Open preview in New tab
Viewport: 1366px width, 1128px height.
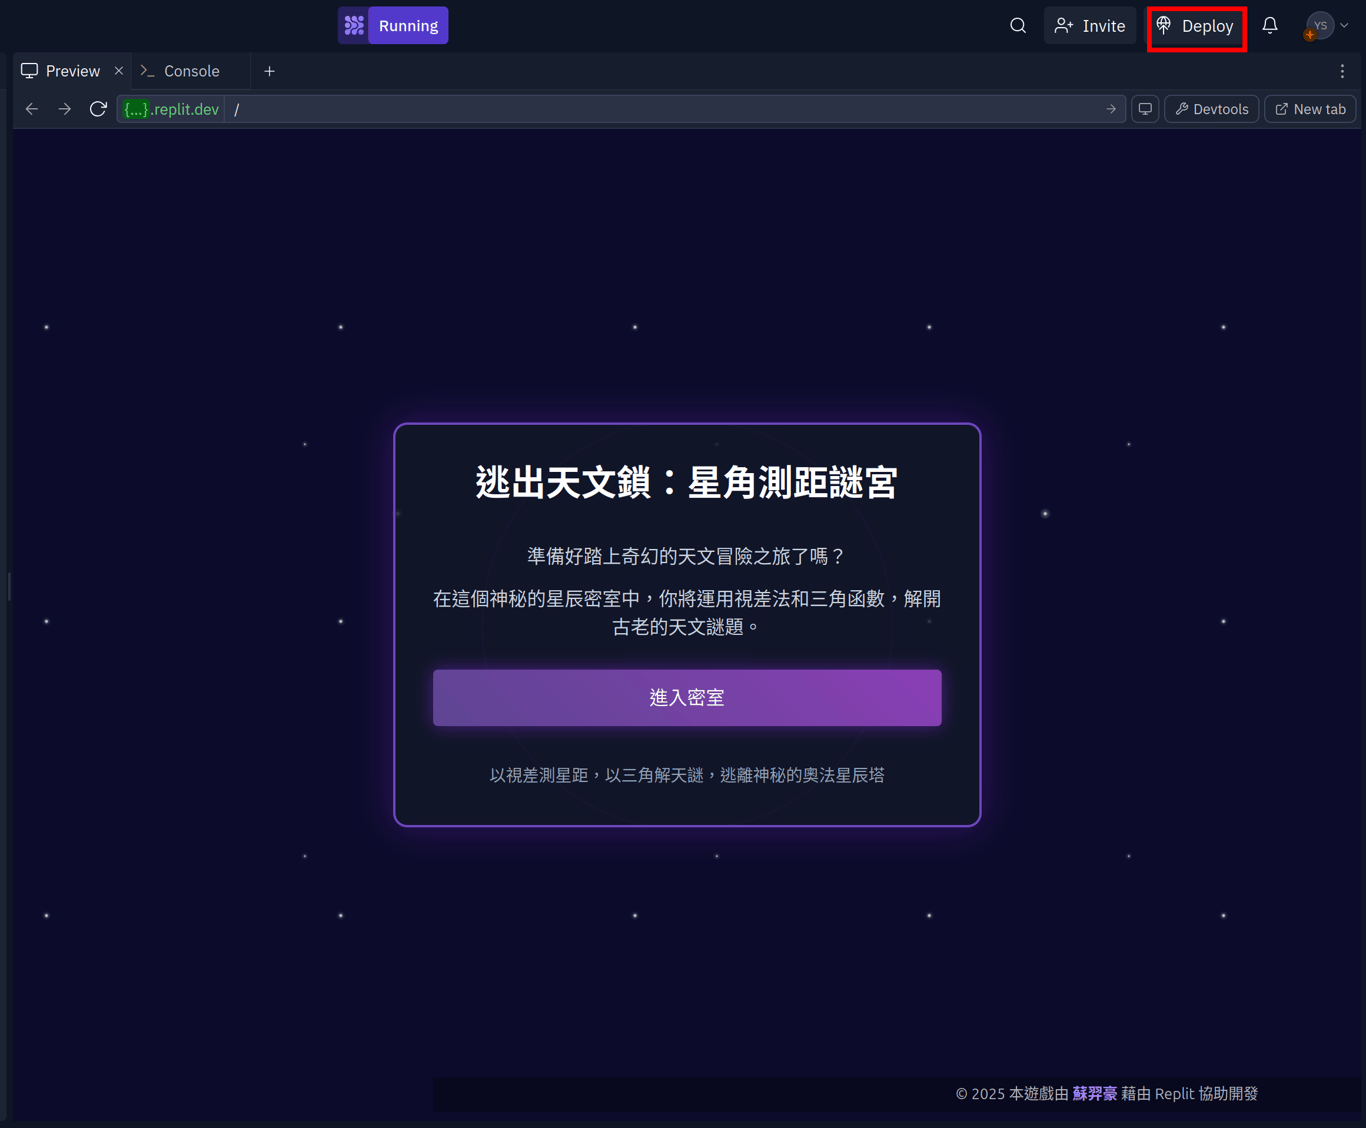1310,109
